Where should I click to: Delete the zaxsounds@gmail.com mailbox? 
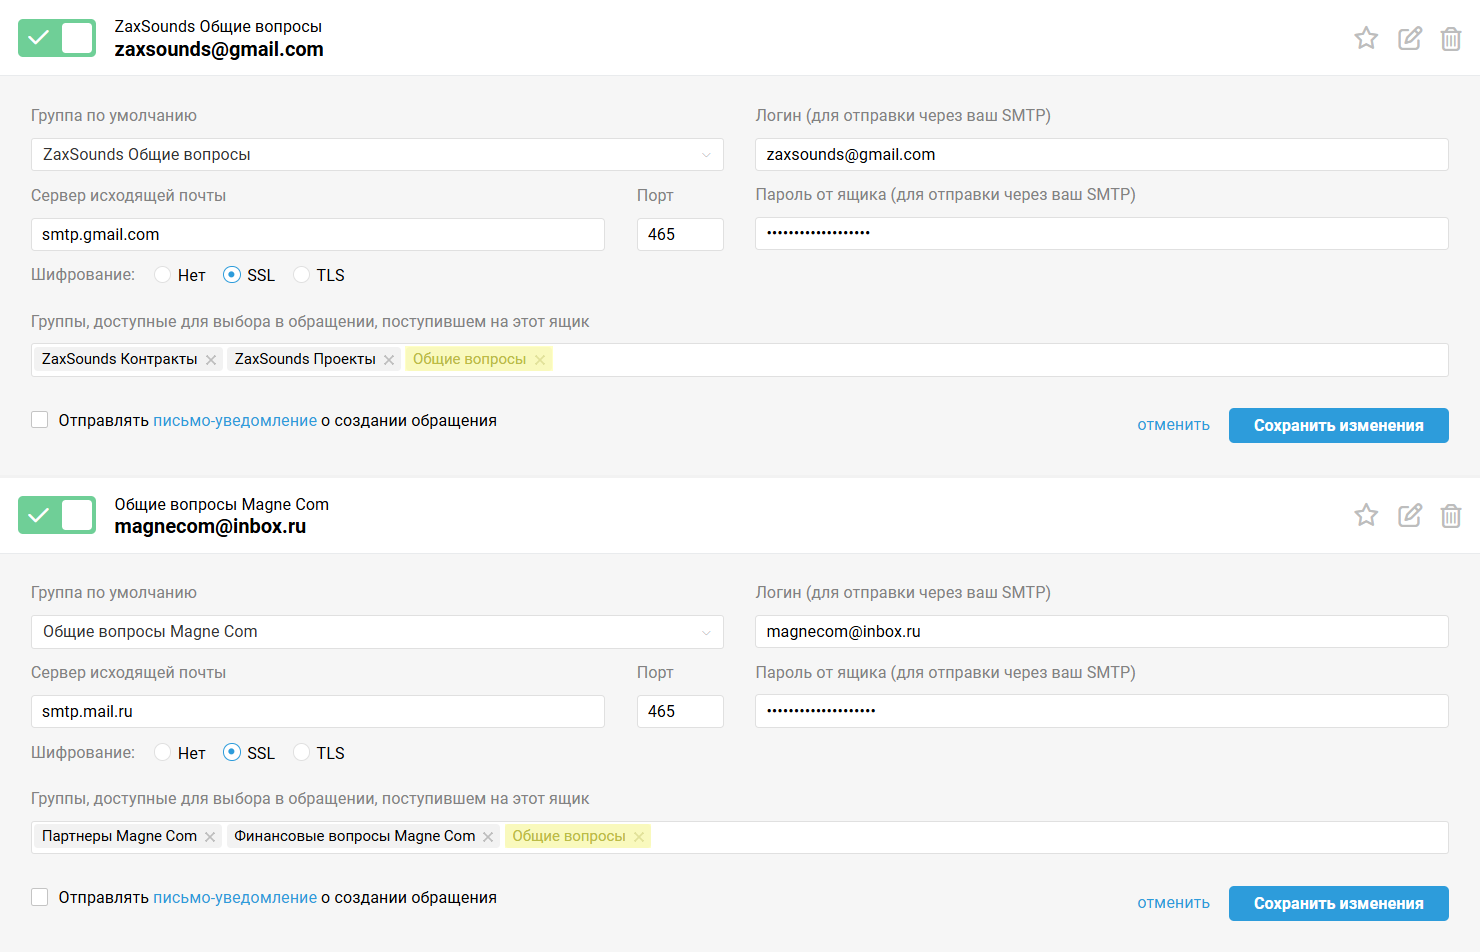pyautogui.click(x=1451, y=39)
